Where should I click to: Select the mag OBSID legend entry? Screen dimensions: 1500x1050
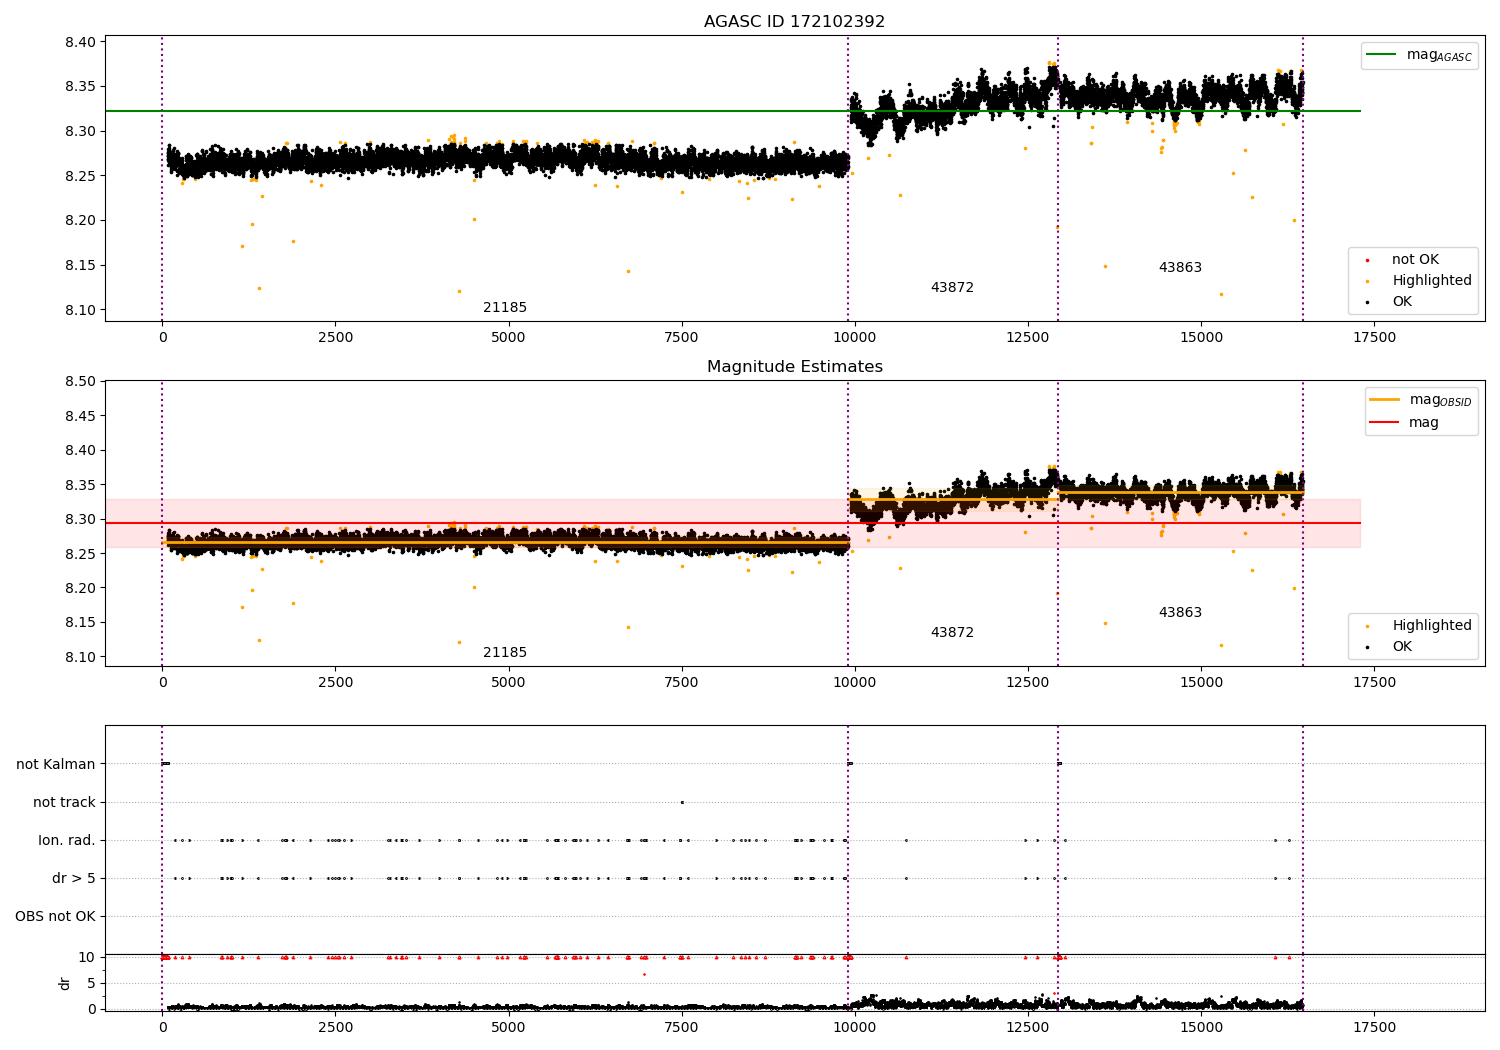coord(1421,400)
